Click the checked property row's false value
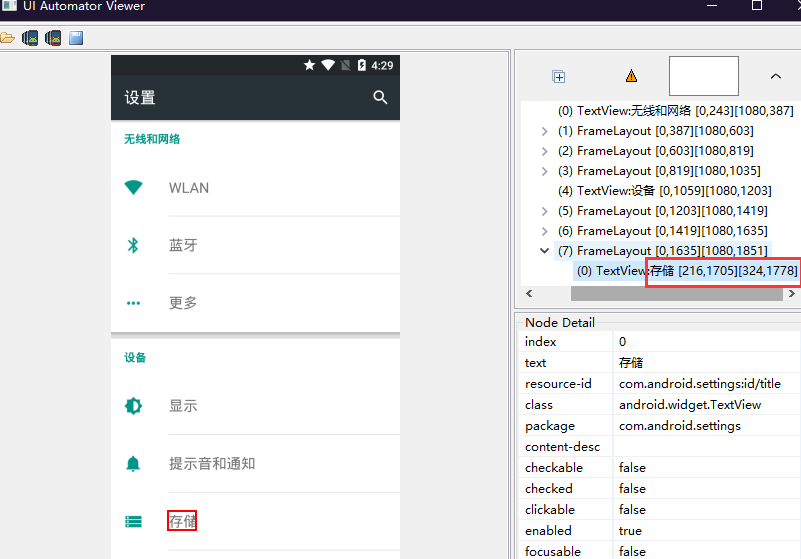 [x=632, y=488]
